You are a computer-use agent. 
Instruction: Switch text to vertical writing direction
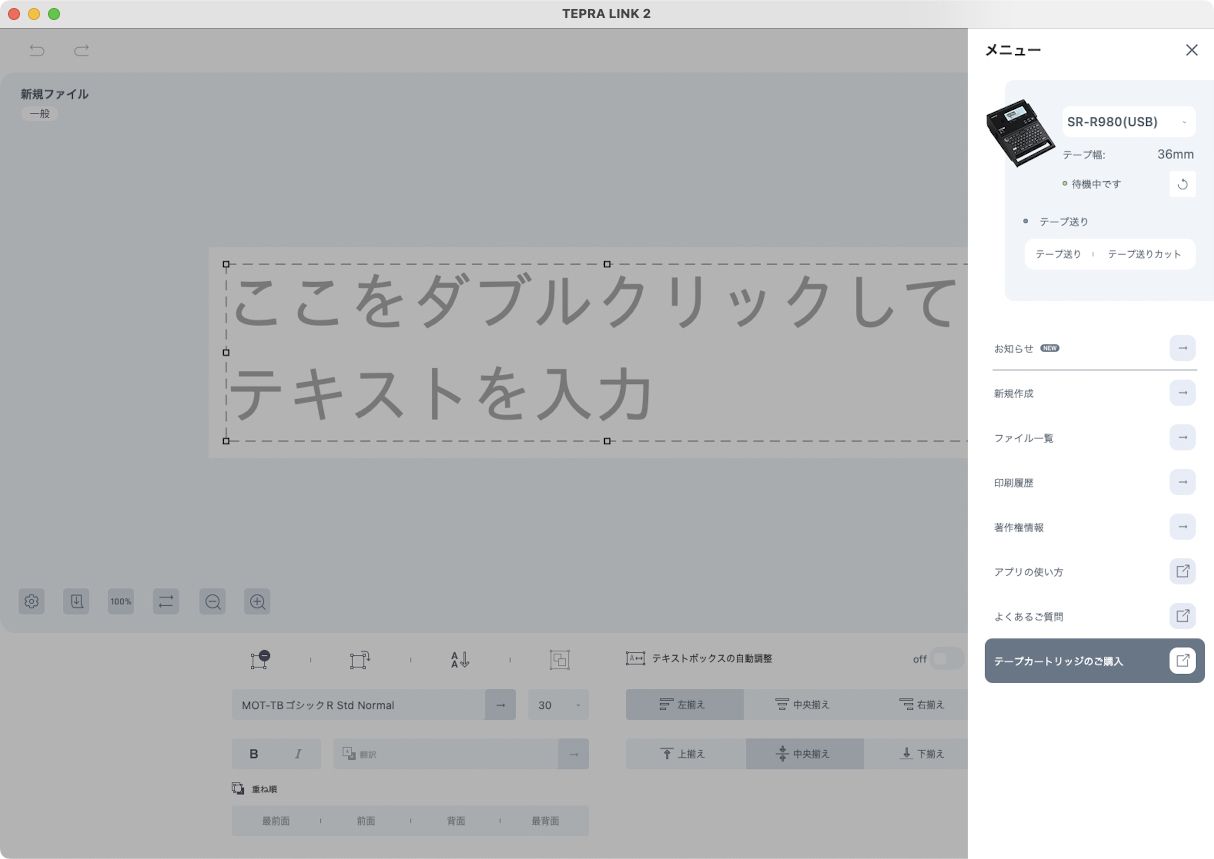click(458, 660)
